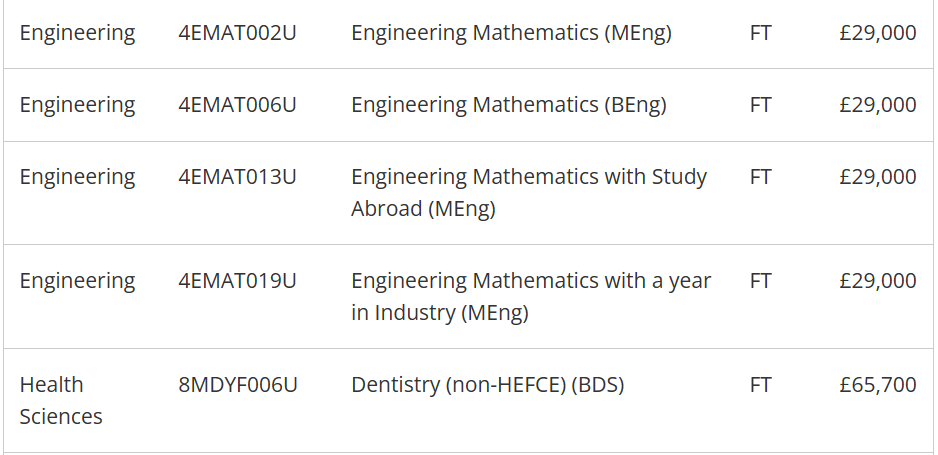Click the FT cell in the Dentistry row

pyautogui.click(x=760, y=385)
